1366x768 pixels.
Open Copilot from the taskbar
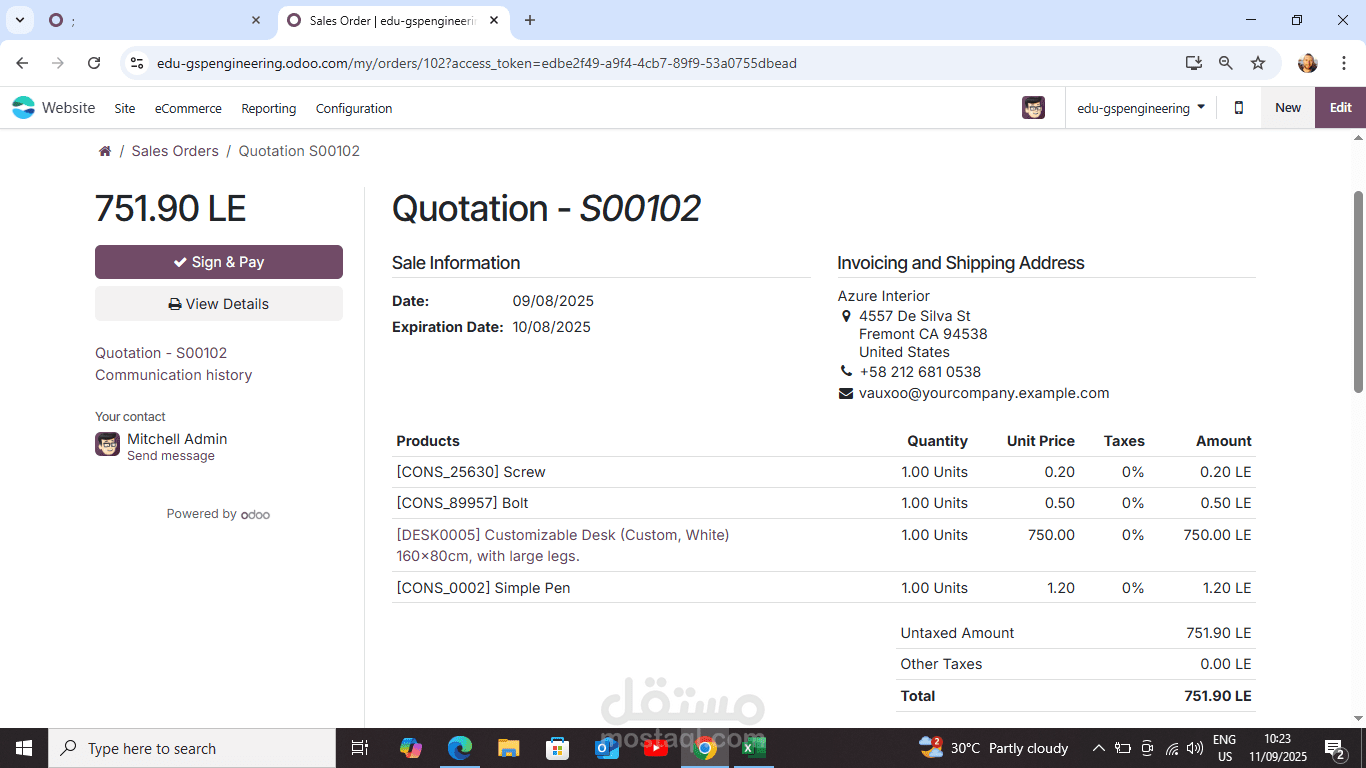(410, 748)
